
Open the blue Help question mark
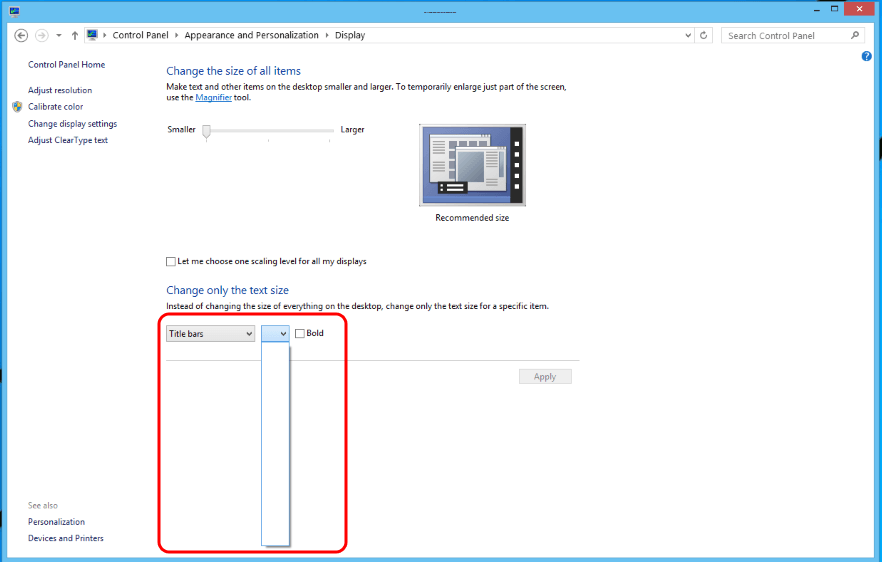(x=867, y=56)
